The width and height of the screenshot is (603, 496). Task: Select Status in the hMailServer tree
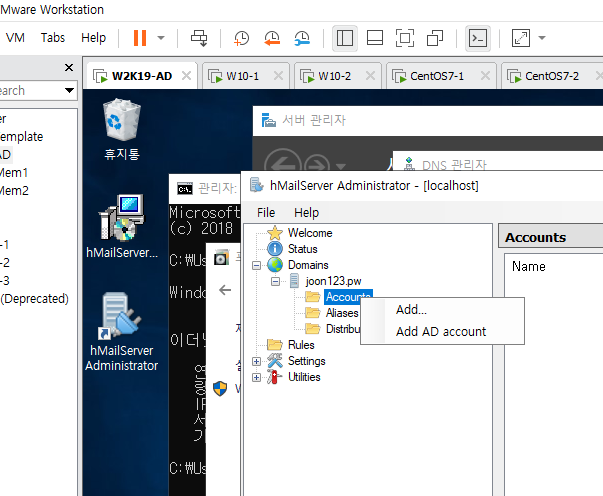coord(303,249)
